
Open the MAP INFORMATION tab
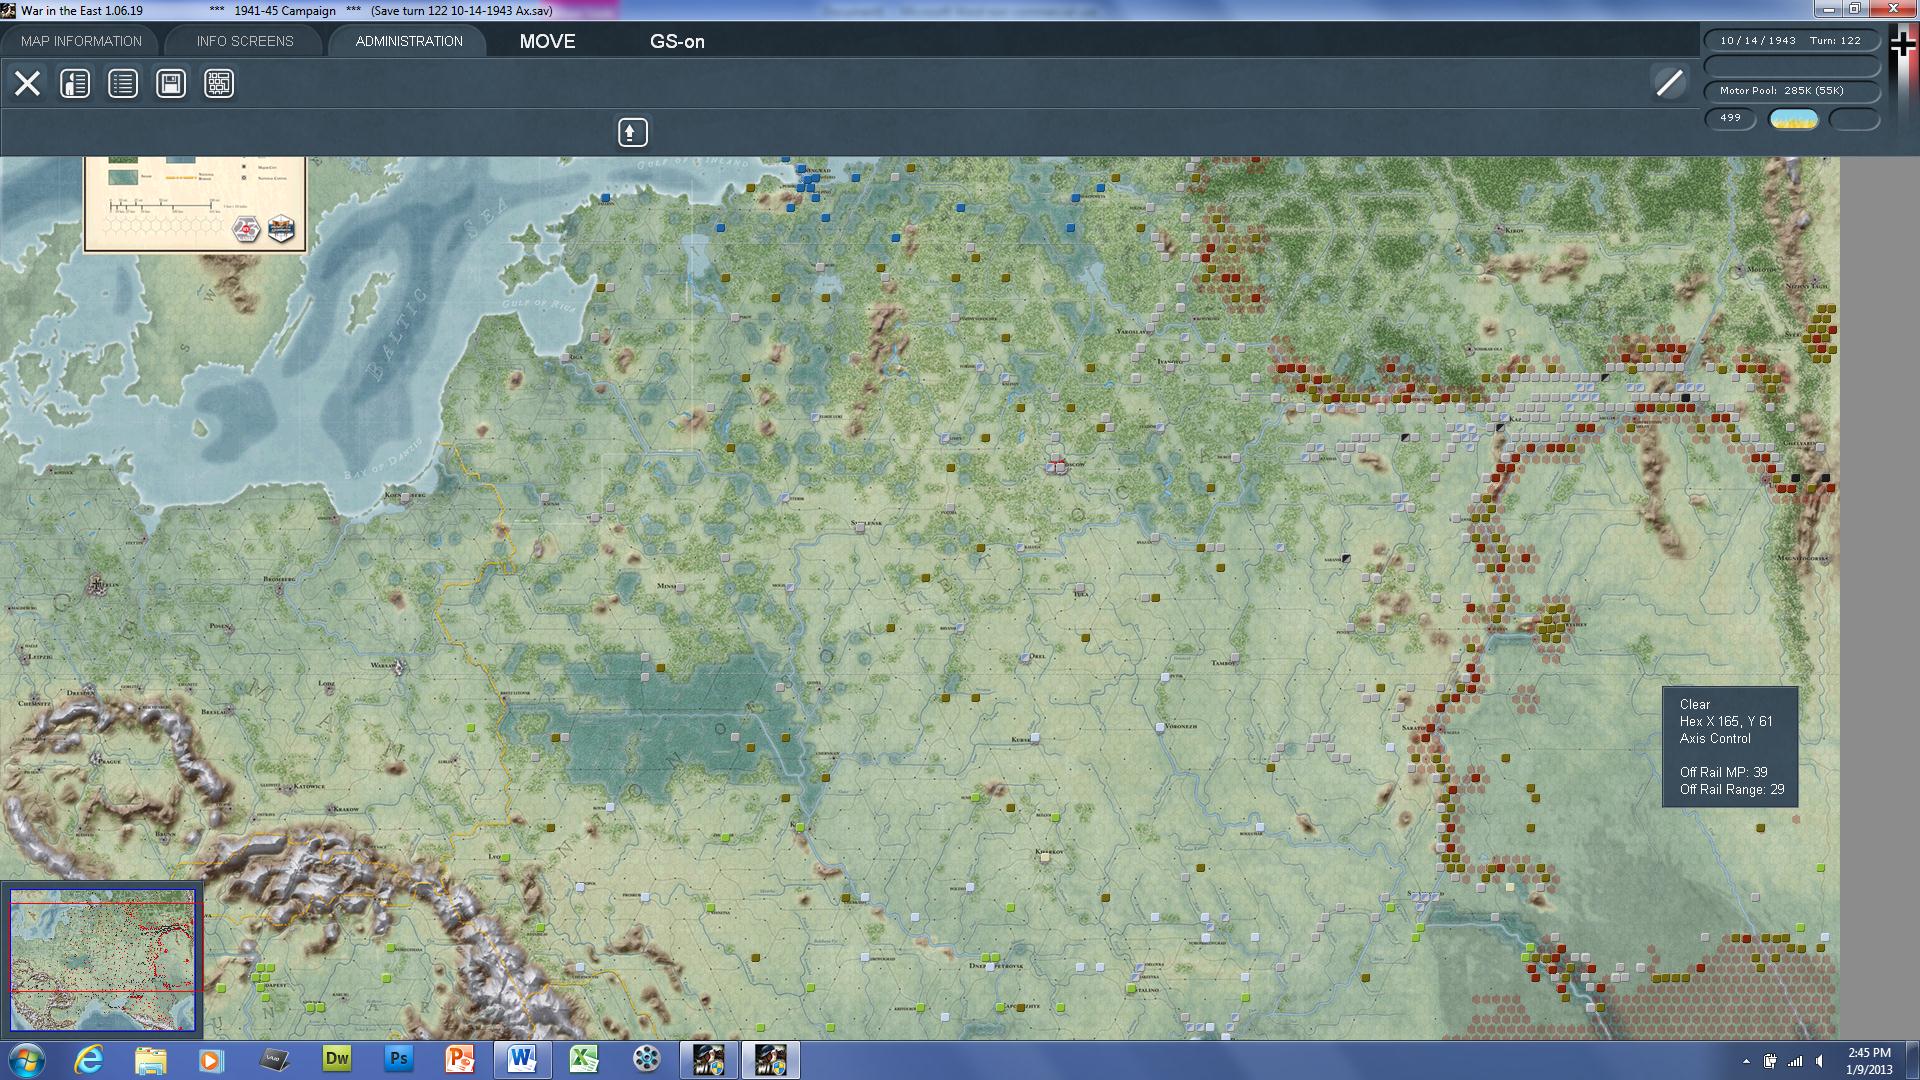point(81,41)
